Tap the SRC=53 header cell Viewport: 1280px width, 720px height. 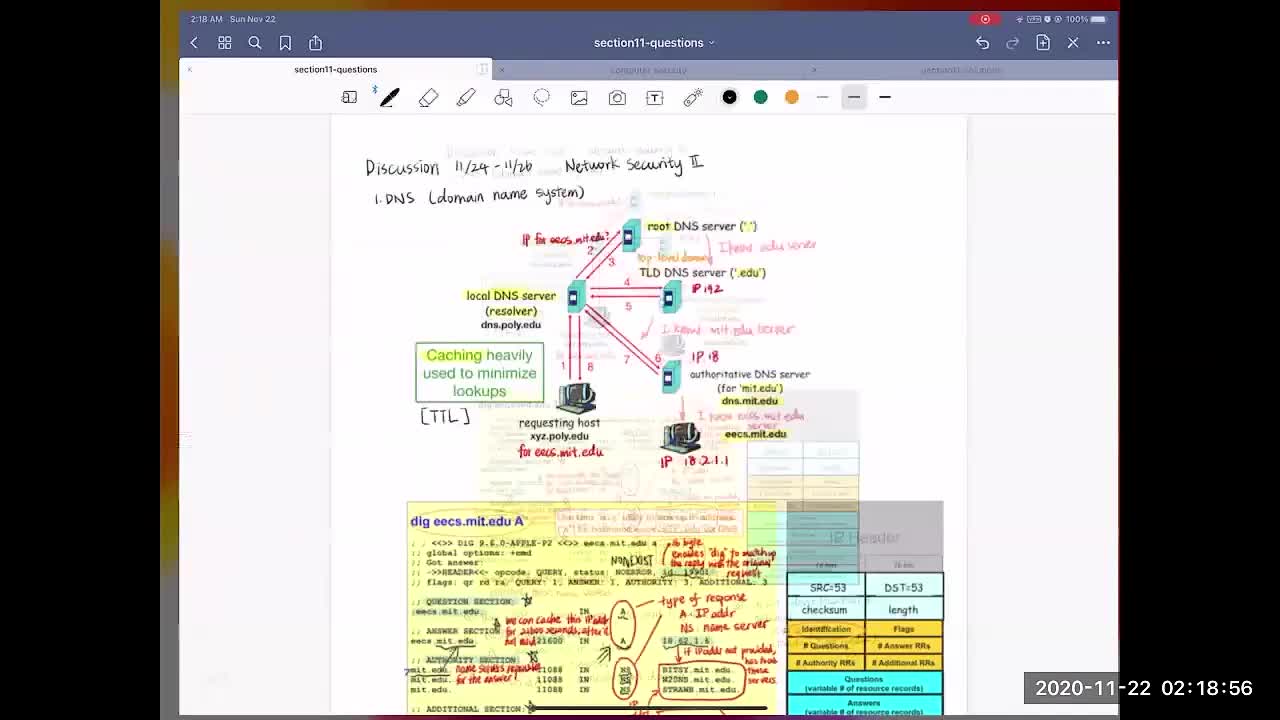(x=826, y=588)
